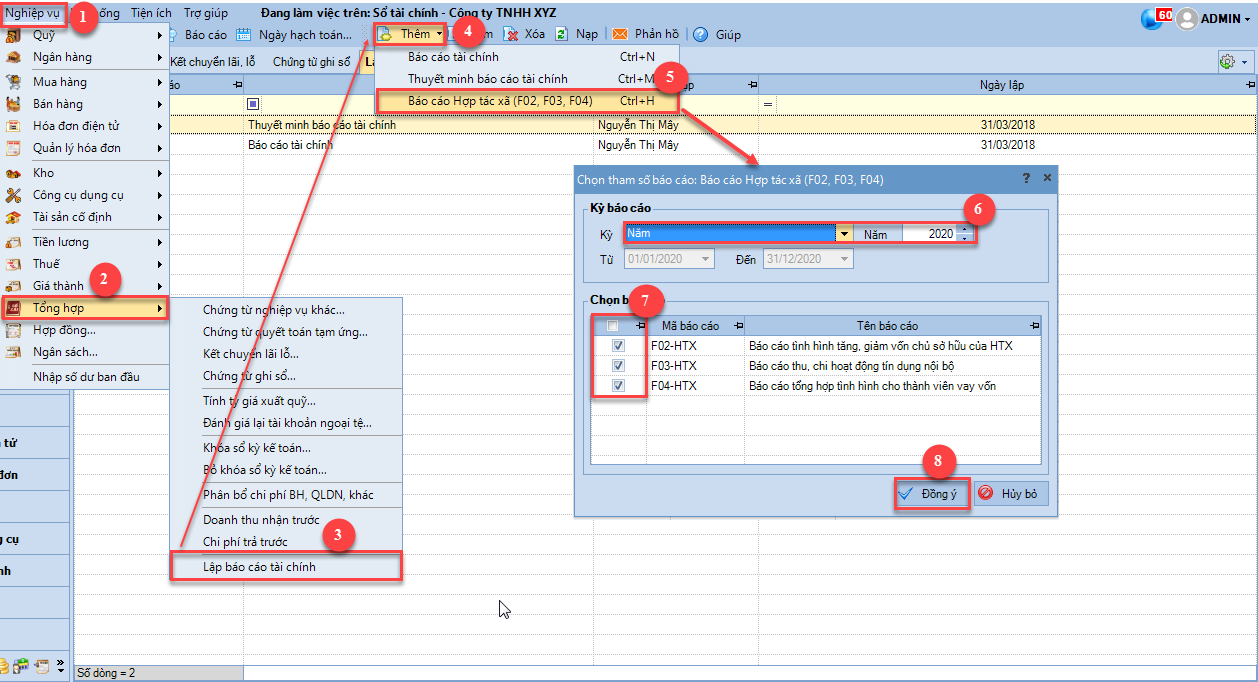1258x682 pixels.
Task: Expand the Thuế submenu arrow
Action: [160, 264]
